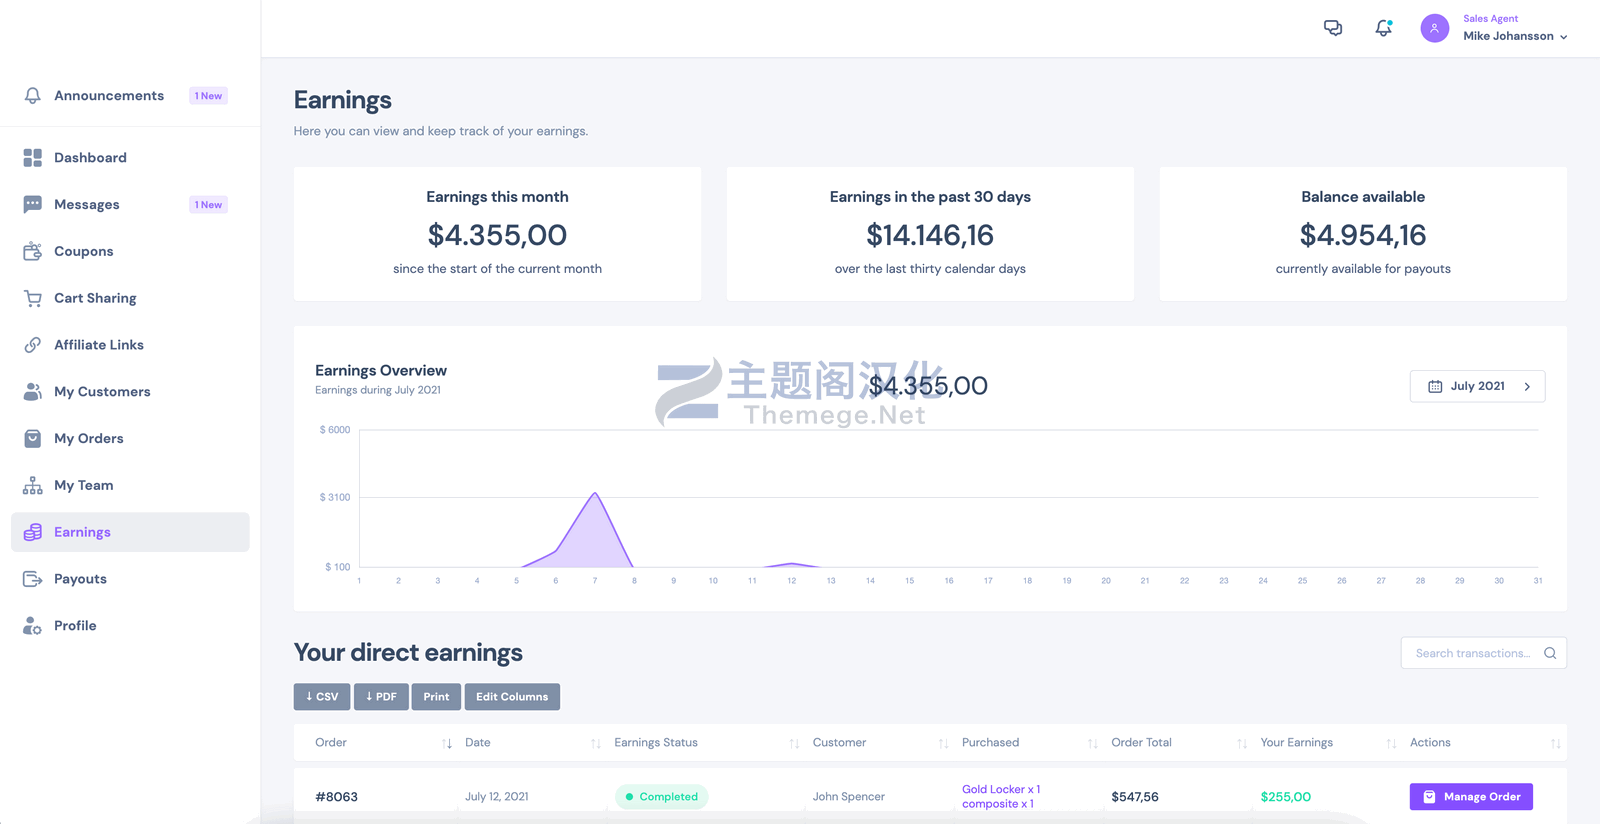
Task: Go to next month with chevron arrow
Action: pyautogui.click(x=1527, y=387)
